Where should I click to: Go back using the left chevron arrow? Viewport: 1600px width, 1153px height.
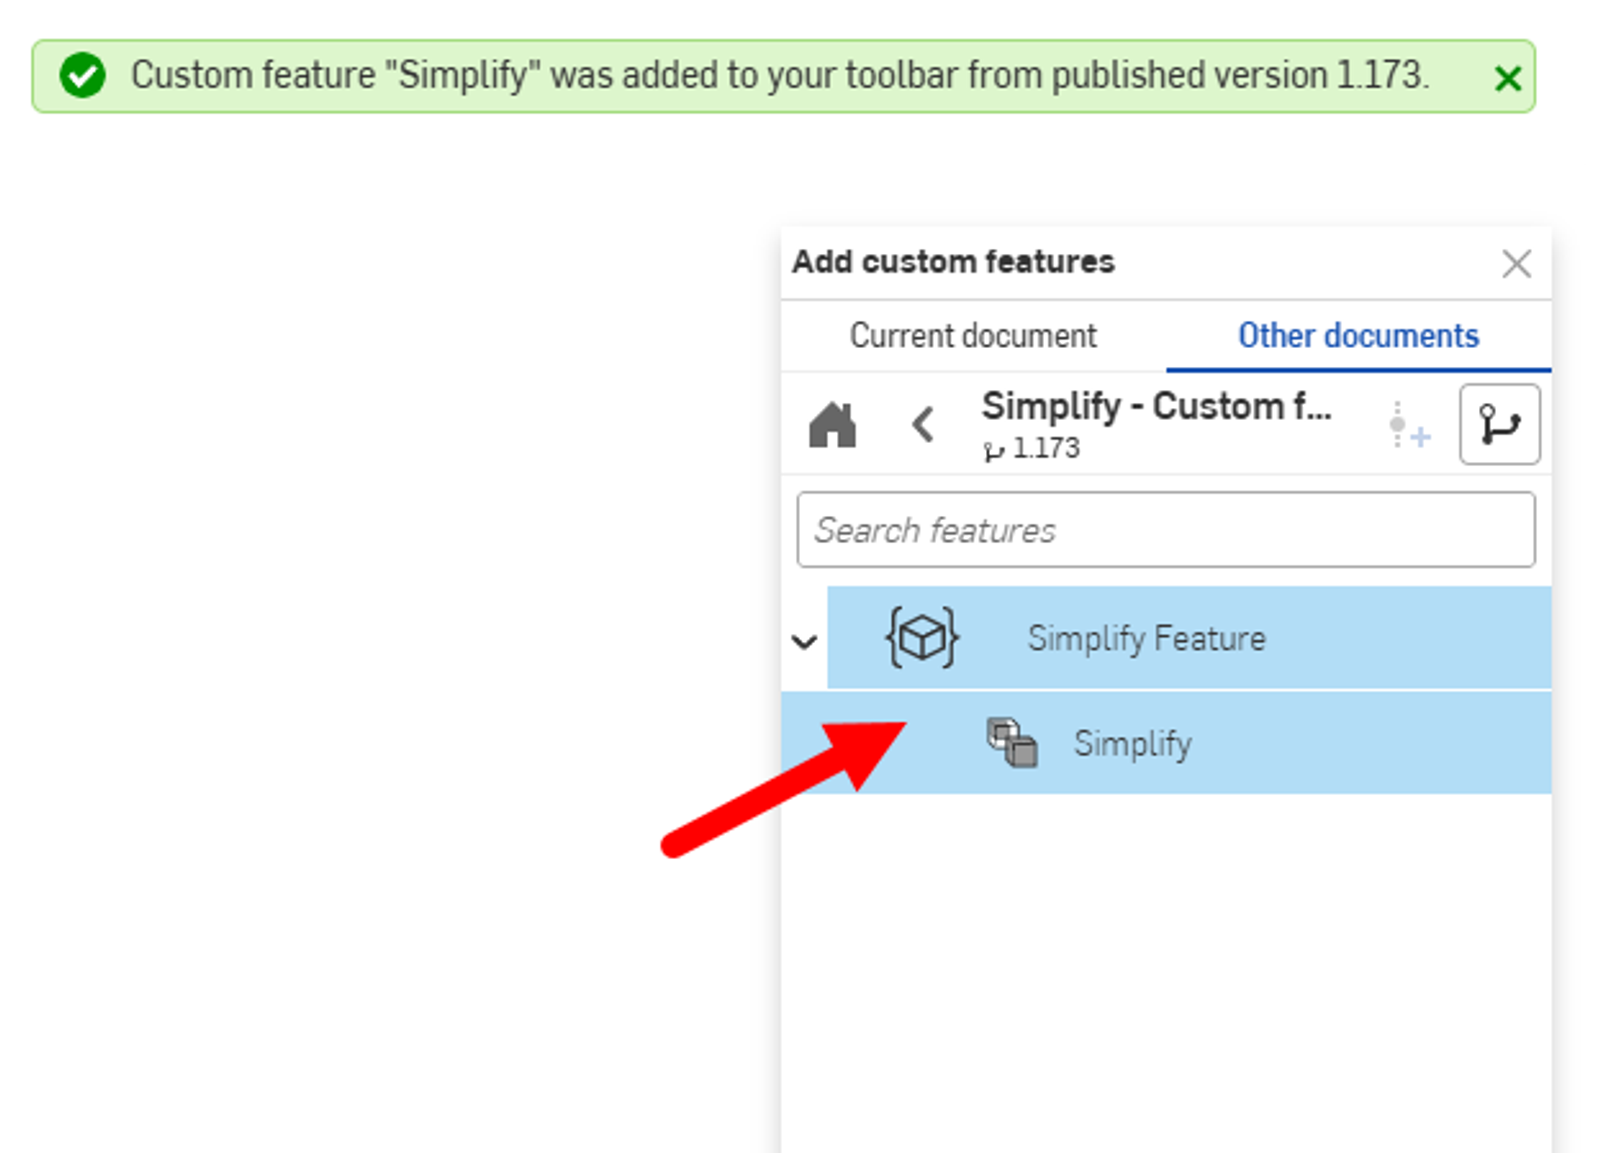pos(921,424)
